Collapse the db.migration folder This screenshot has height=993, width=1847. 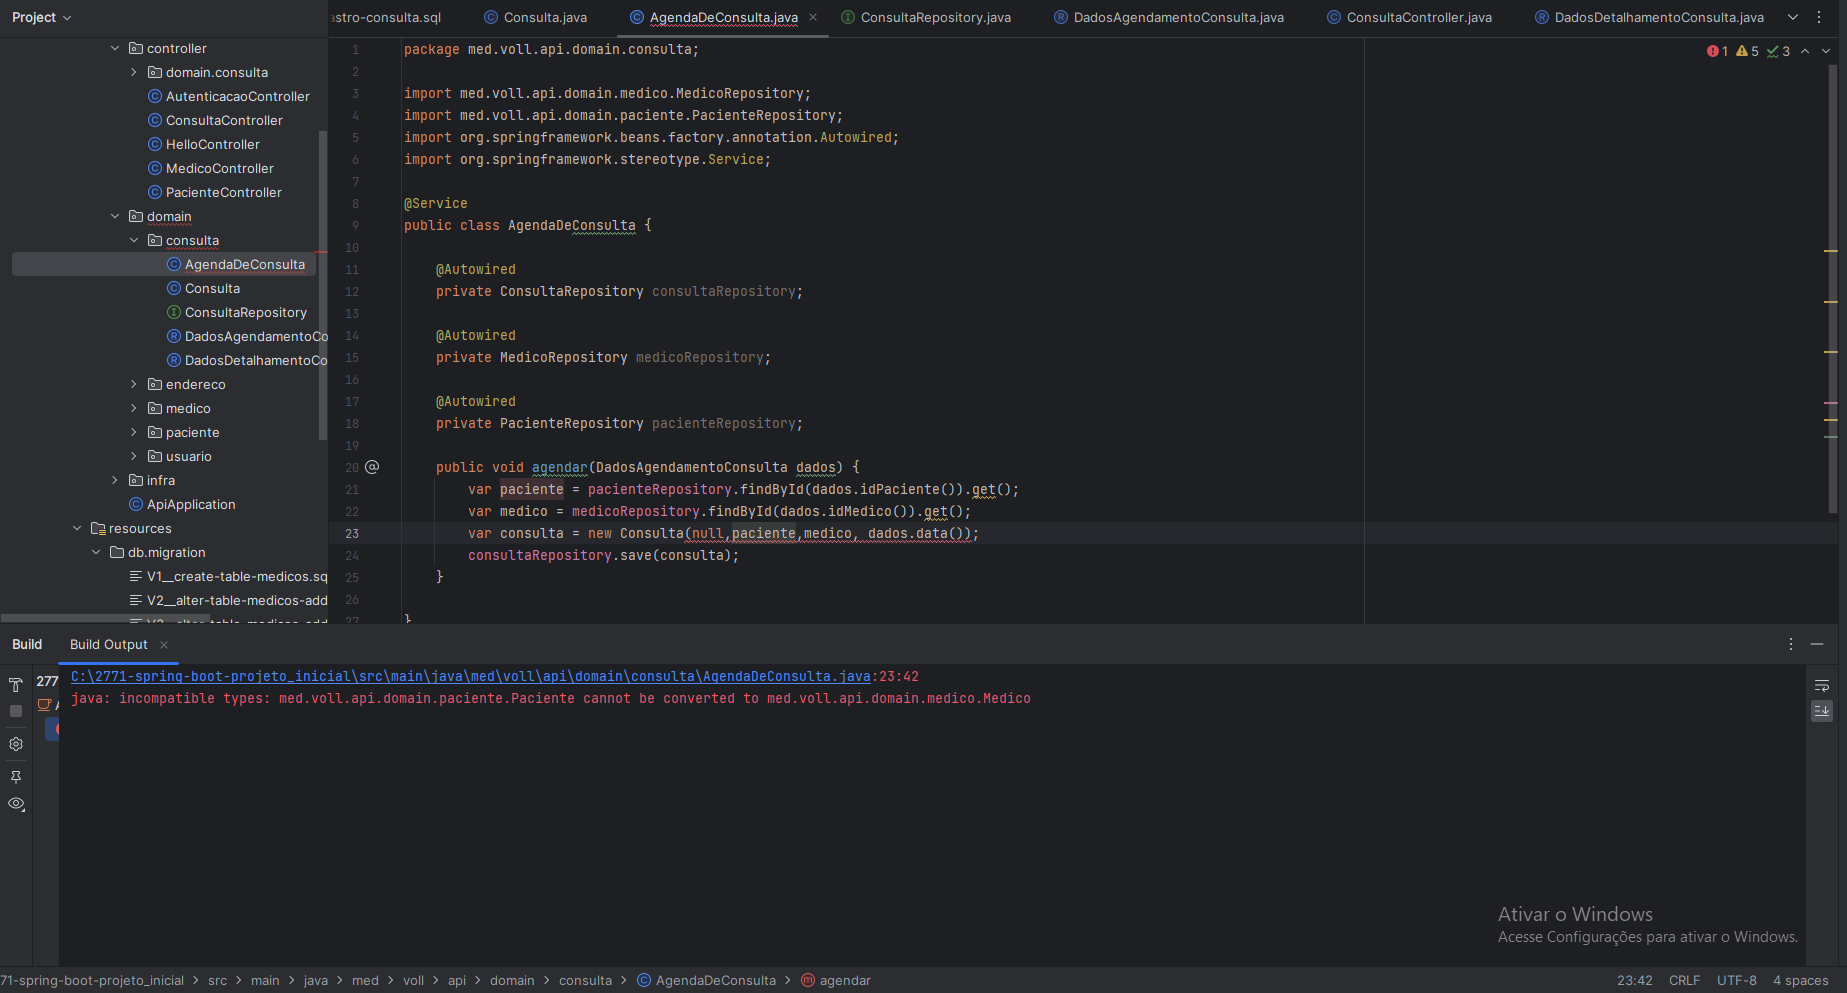96,552
